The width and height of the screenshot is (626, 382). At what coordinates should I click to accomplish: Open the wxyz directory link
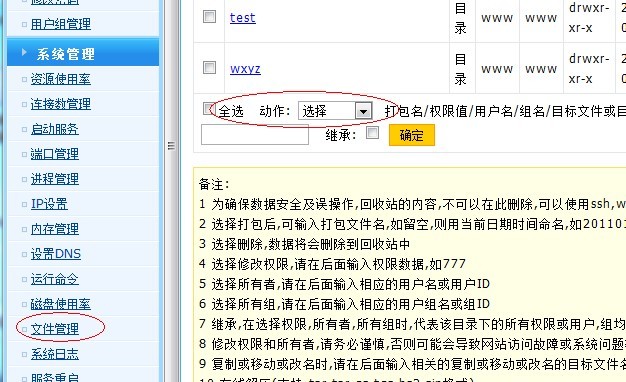point(245,68)
